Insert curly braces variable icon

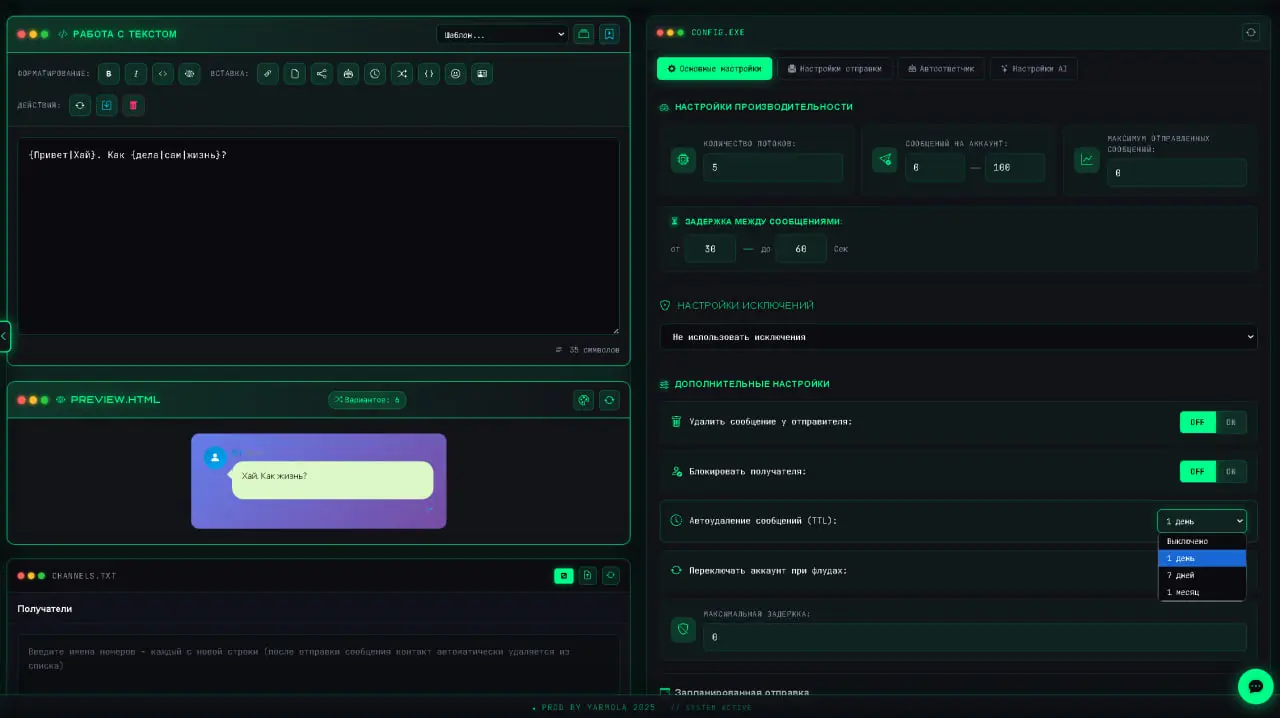[428, 73]
